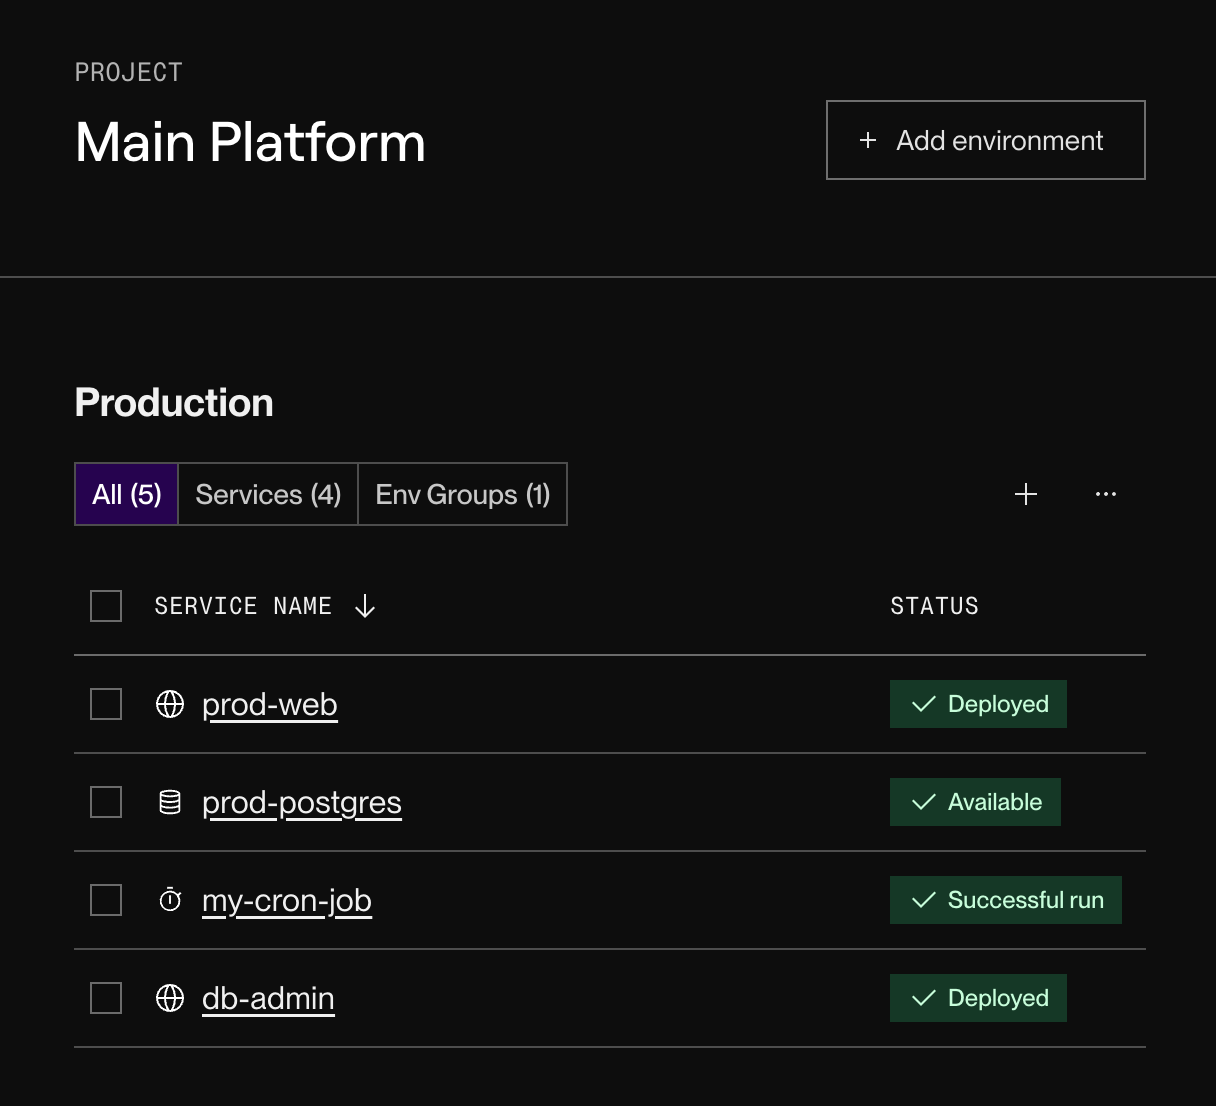1216x1106 pixels.
Task: Open the ellipsis overflow menu
Action: 1106,494
